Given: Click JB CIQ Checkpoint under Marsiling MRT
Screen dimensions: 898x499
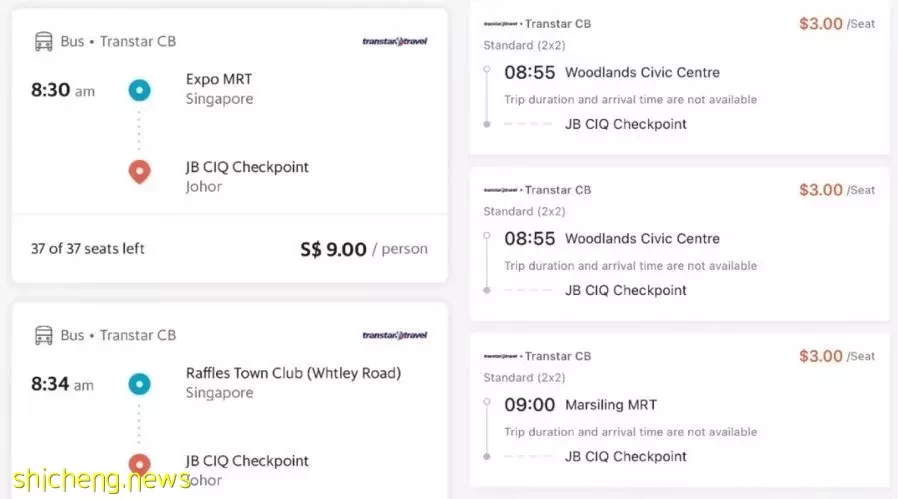Looking at the screenshot, I should (x=625, y=457).
